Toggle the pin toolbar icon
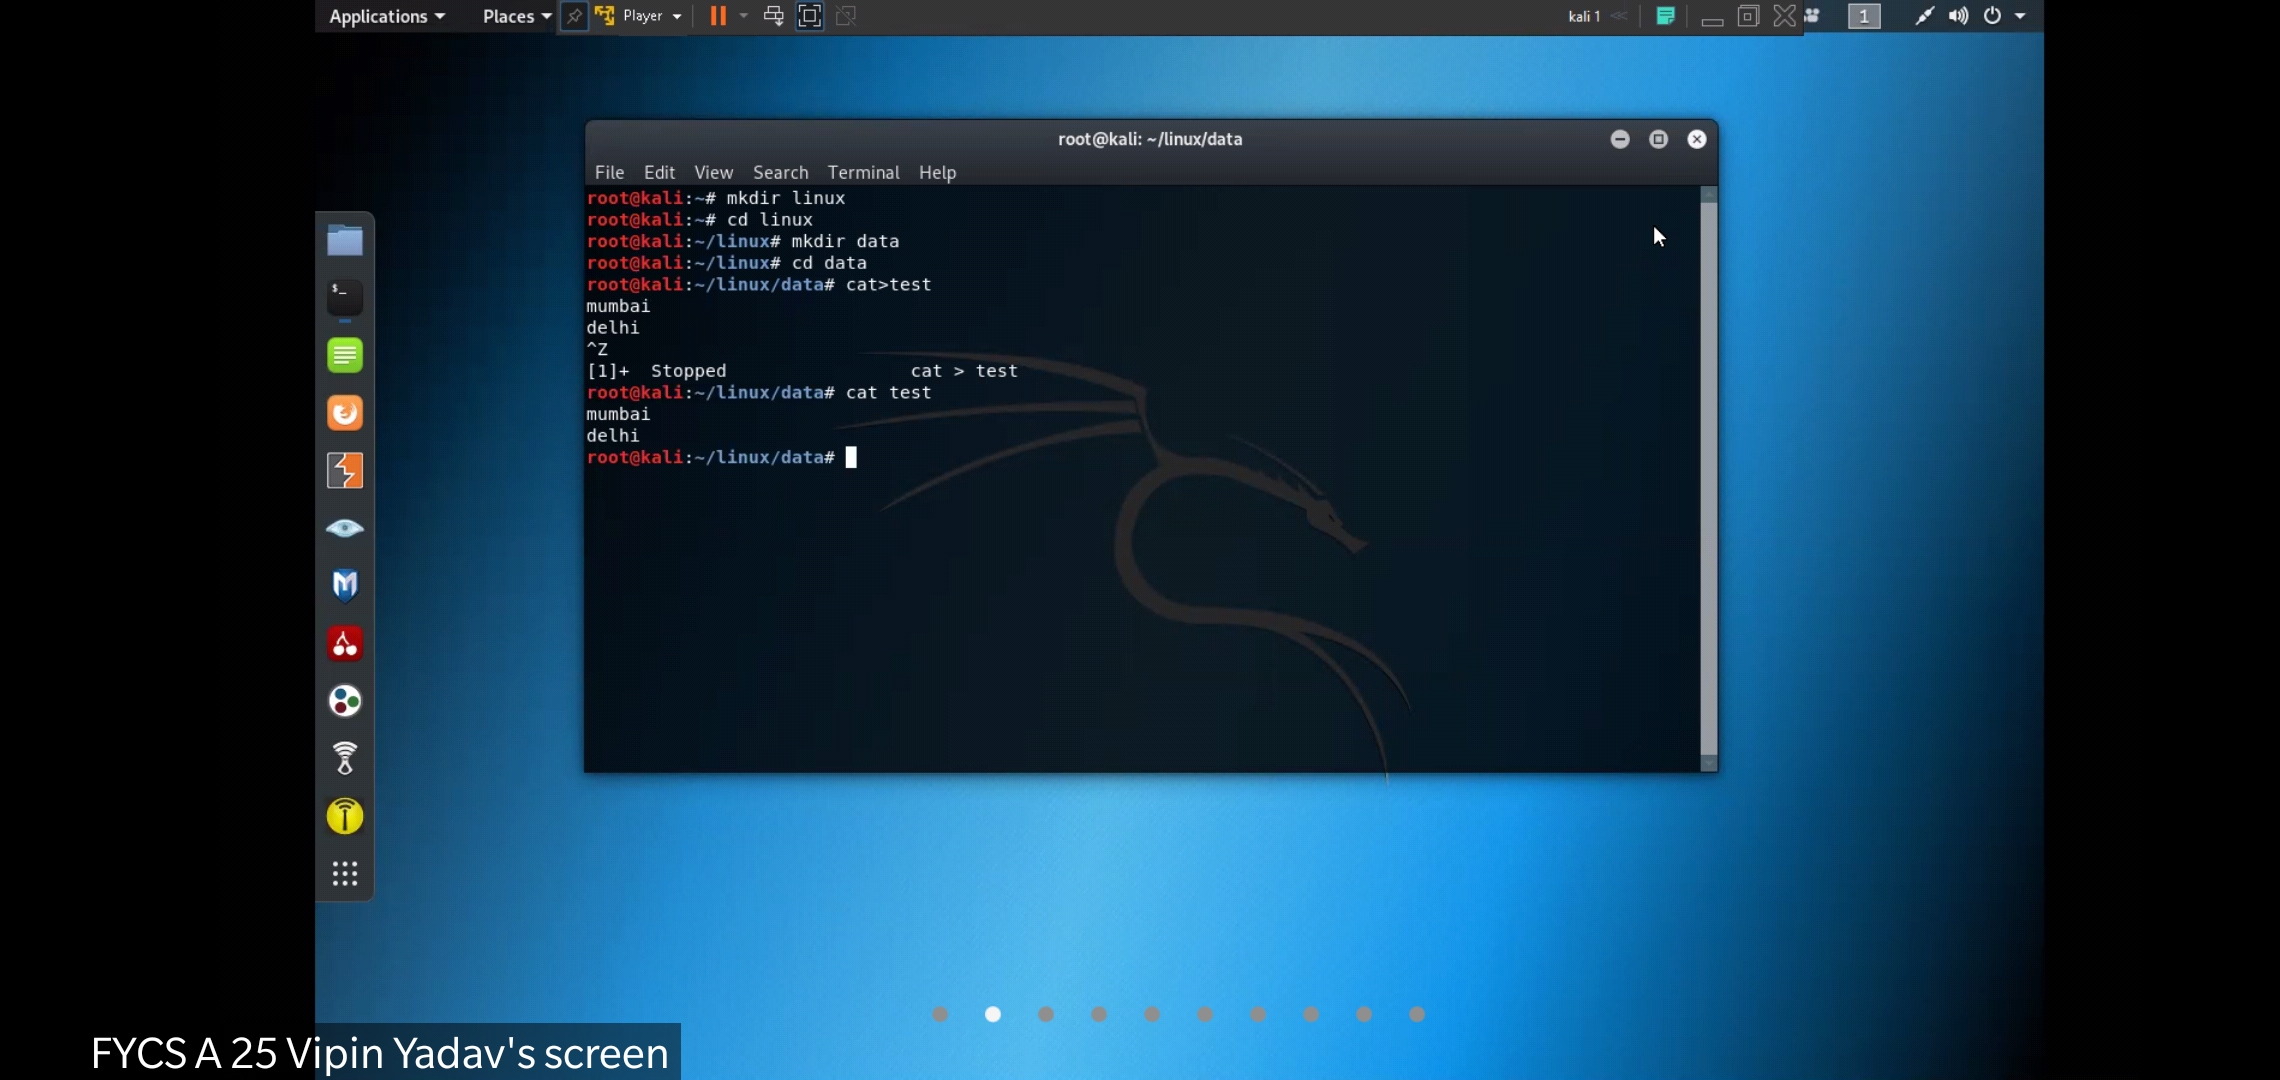The height and width of the screenshot is (1080, 2280). (x=574, y=16)
